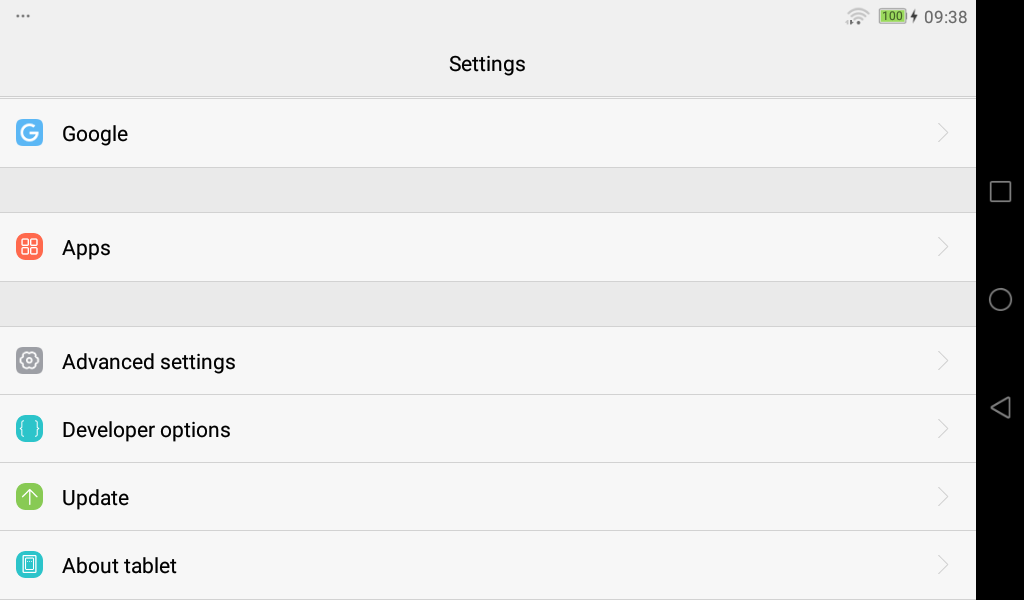Tap the About tablet device icon

29,565
